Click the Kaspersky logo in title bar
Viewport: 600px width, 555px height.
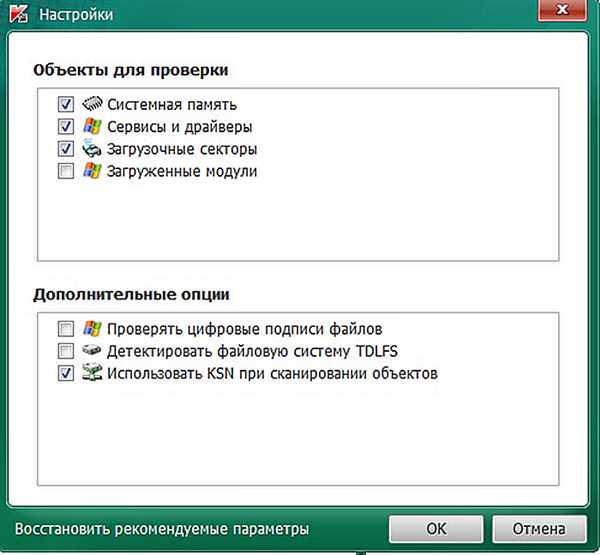[x=19, y=14]
